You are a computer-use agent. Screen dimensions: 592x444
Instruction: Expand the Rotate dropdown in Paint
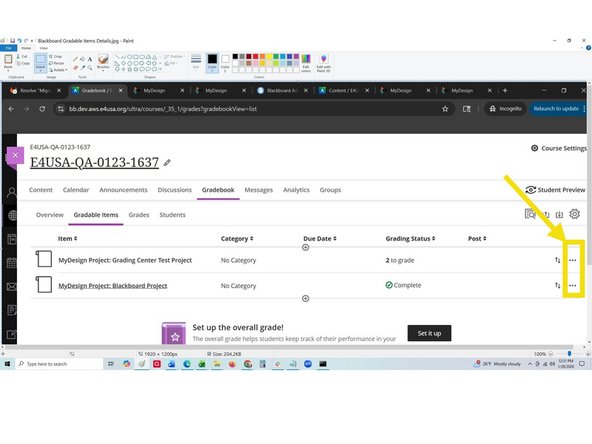[58, 70]
